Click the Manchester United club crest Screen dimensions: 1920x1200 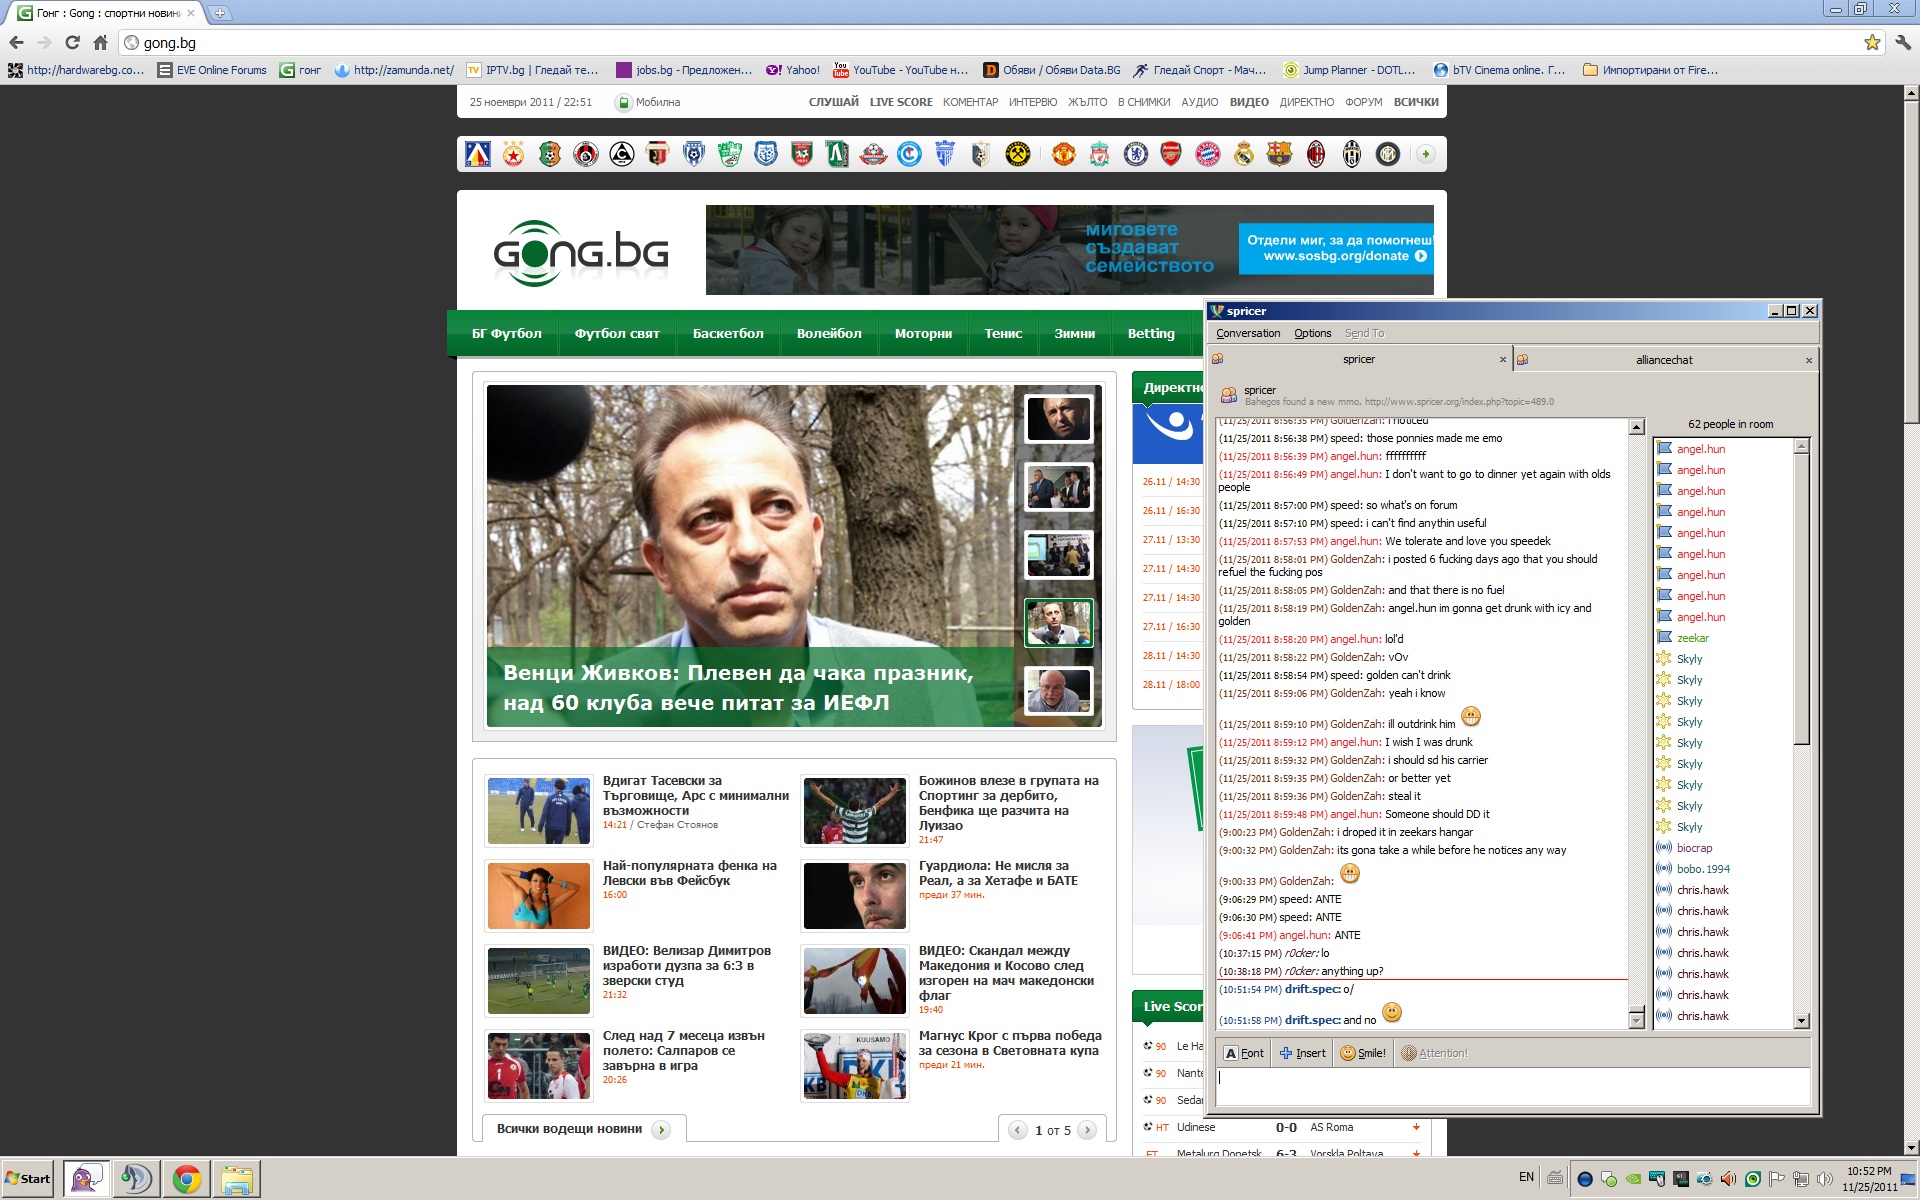click(1063, 155)
